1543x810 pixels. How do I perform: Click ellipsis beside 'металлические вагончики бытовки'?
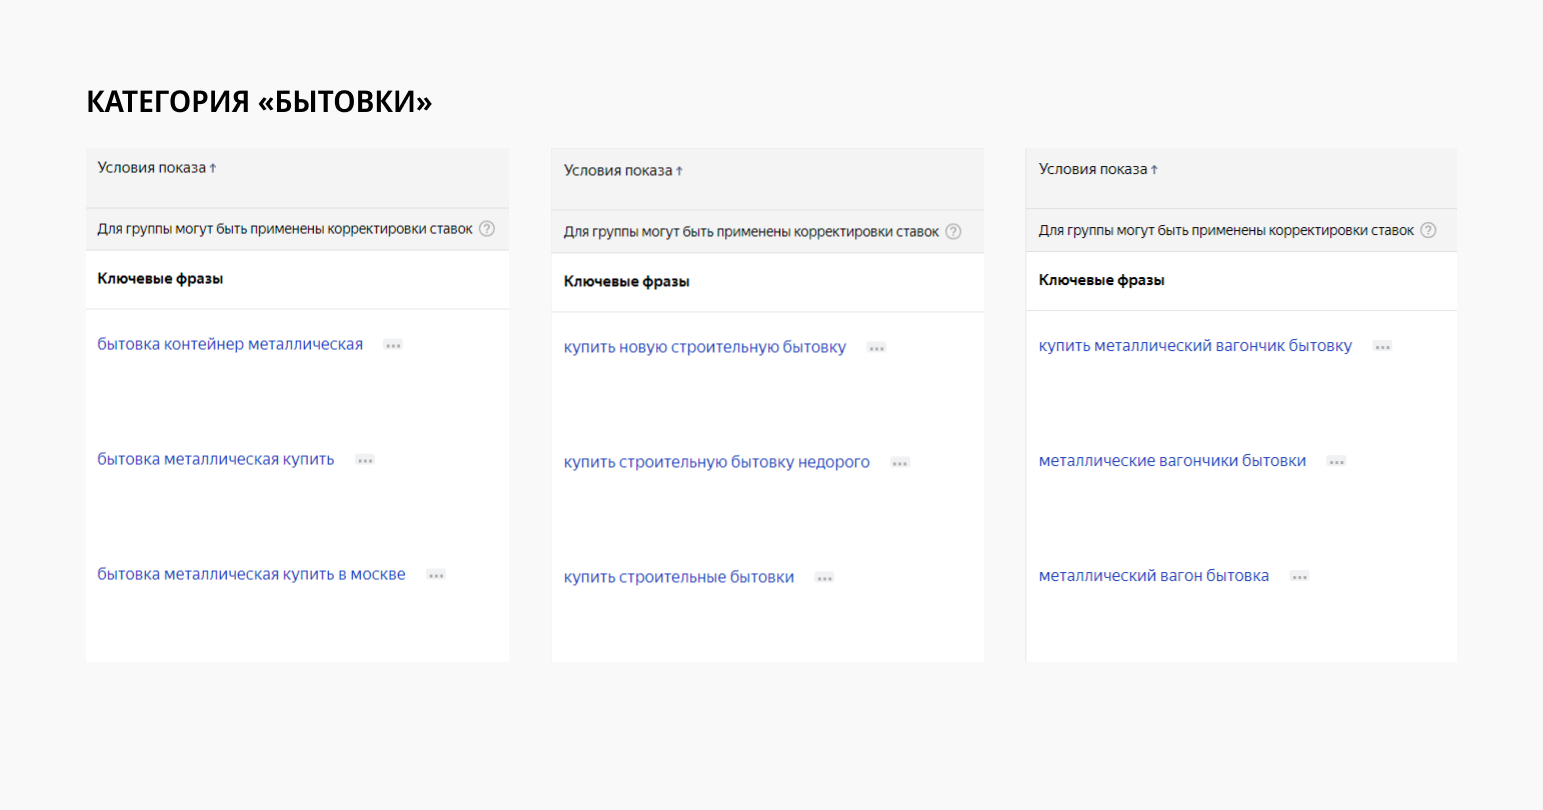tap(1336, 462)
